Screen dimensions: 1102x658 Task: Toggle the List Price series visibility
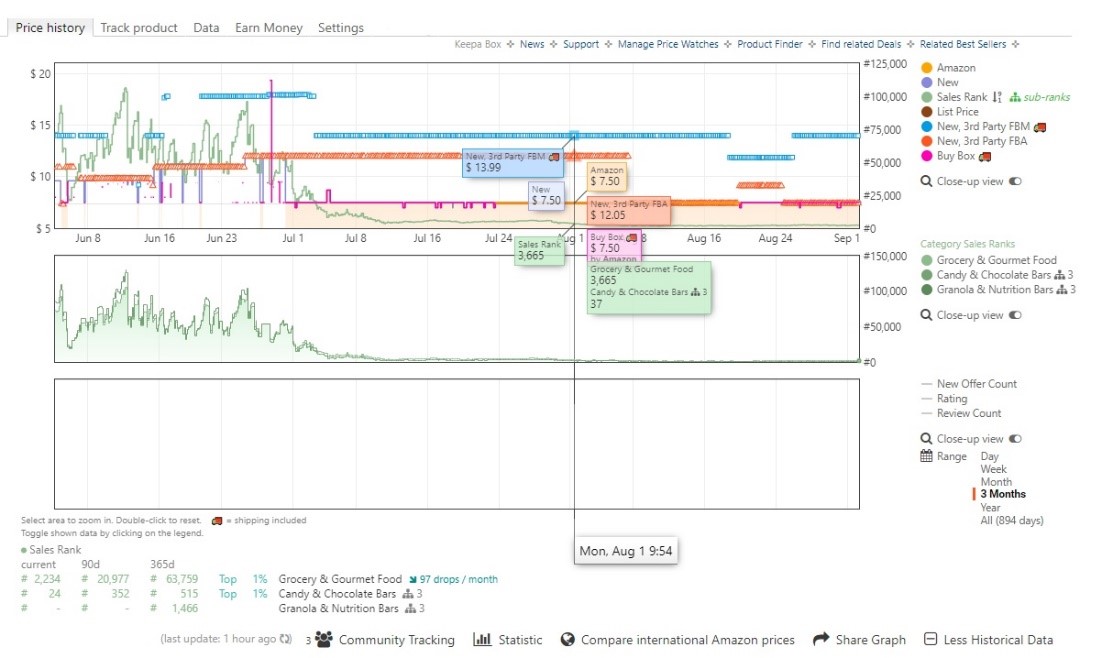point(957,112)
